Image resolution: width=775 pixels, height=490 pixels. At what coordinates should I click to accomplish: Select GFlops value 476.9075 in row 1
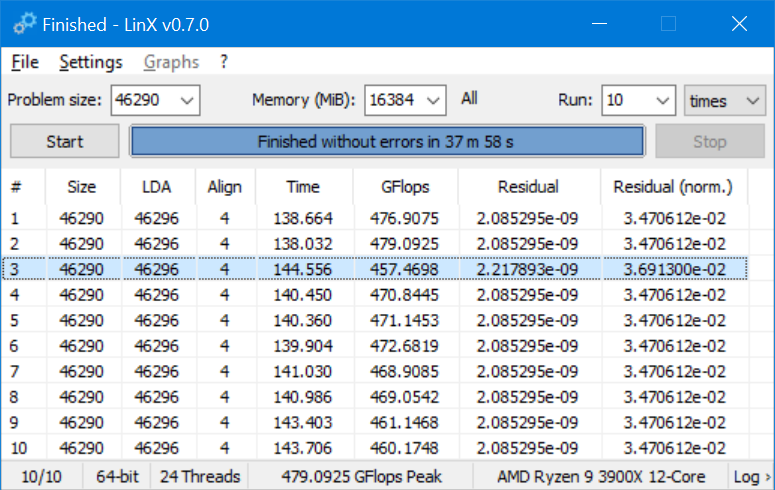tap(404, 219)
